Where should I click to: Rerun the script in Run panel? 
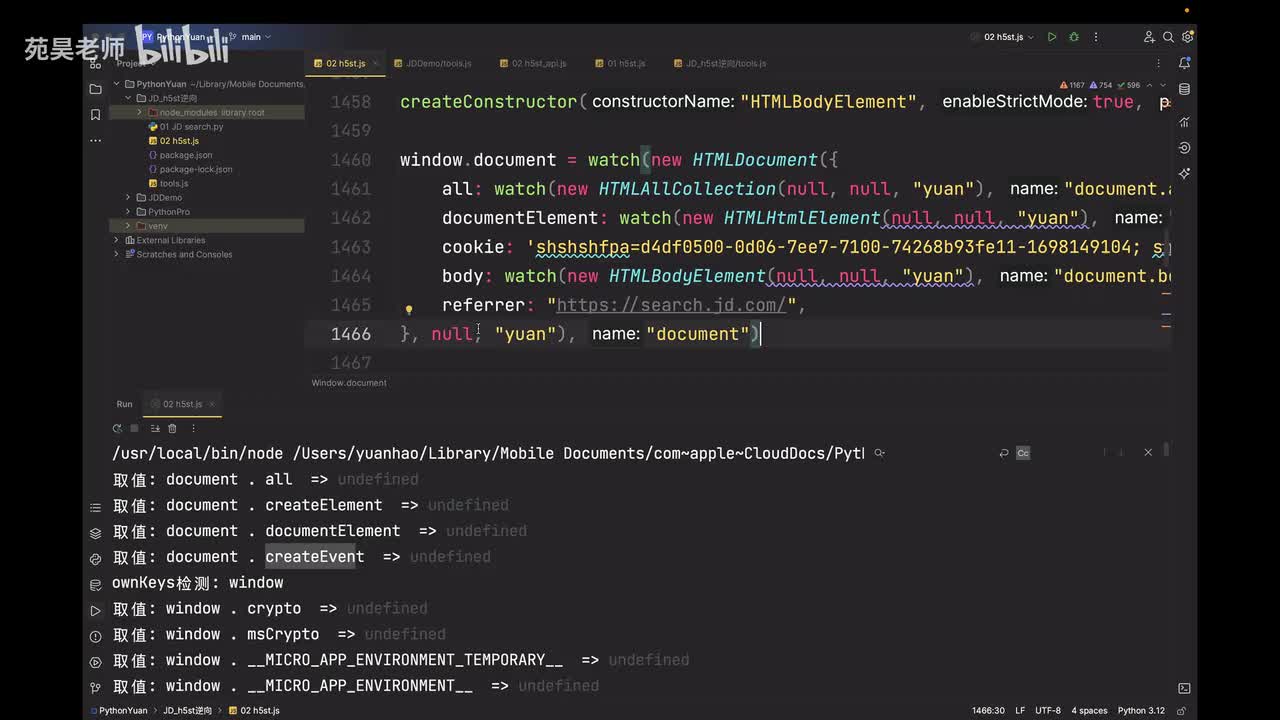(x=116, y=428)
